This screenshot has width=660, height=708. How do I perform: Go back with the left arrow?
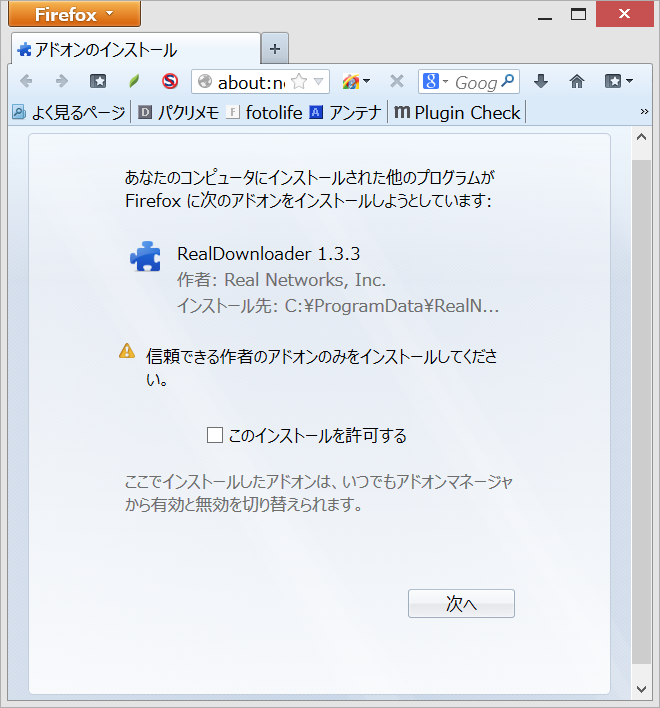click(x=26, y=81)
